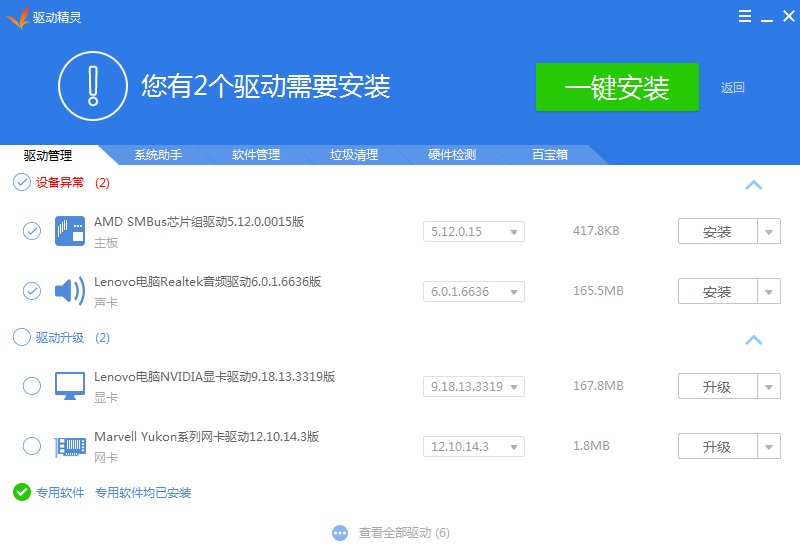This screenshot has width=800, height=560.
Task: Click the 417.8KB size value
Action: [x=596, y=231]
